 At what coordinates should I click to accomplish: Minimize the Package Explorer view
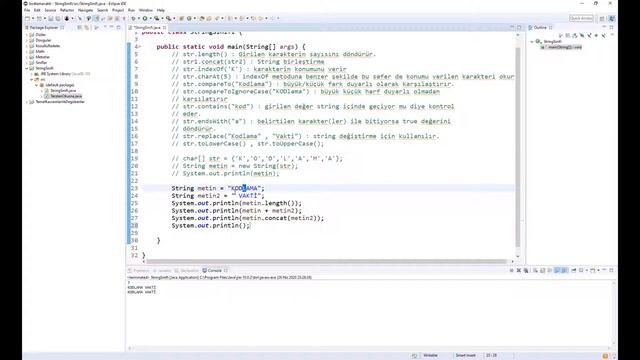tap(112, 27)
